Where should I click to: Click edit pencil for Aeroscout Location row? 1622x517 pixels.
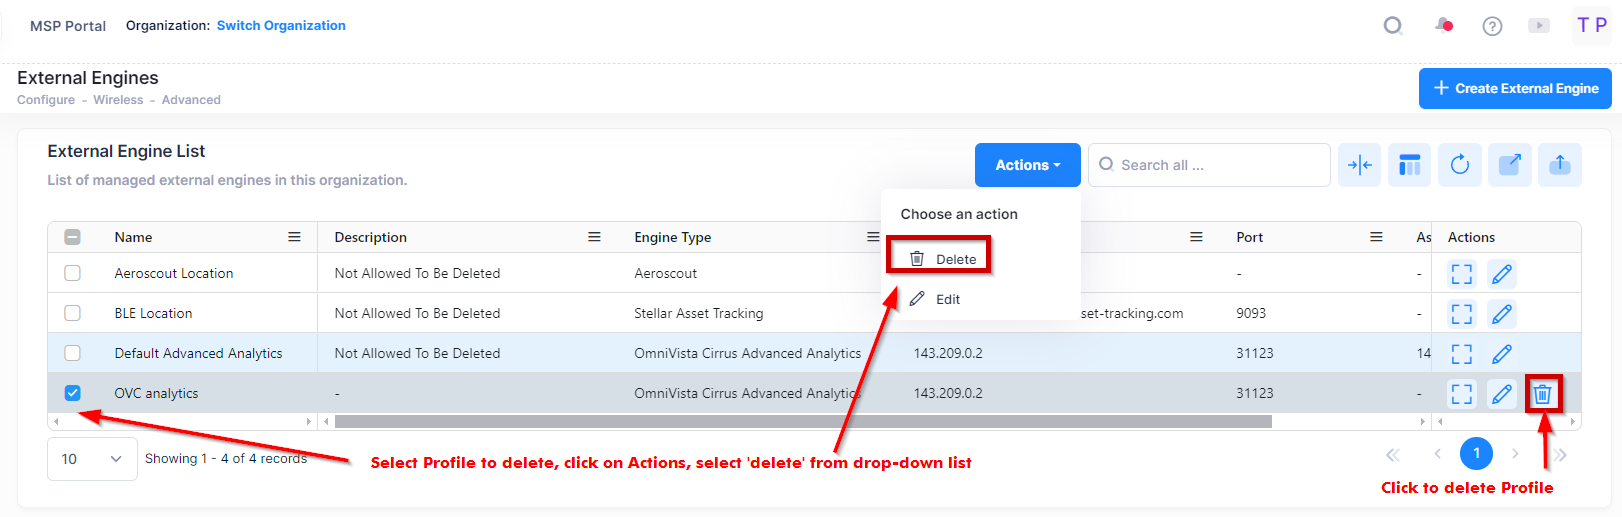coord(1501,274)
